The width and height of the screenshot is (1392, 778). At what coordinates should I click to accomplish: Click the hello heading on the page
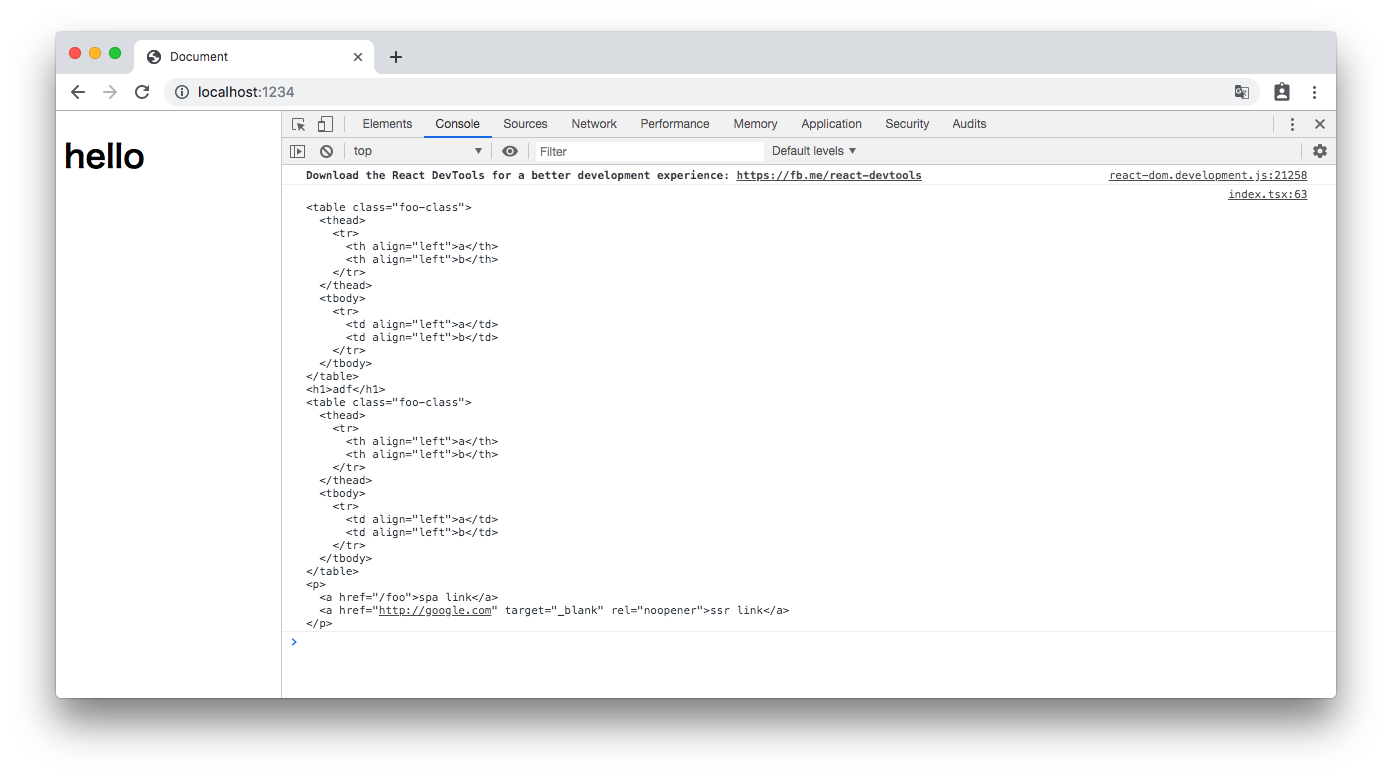(104, 156)
